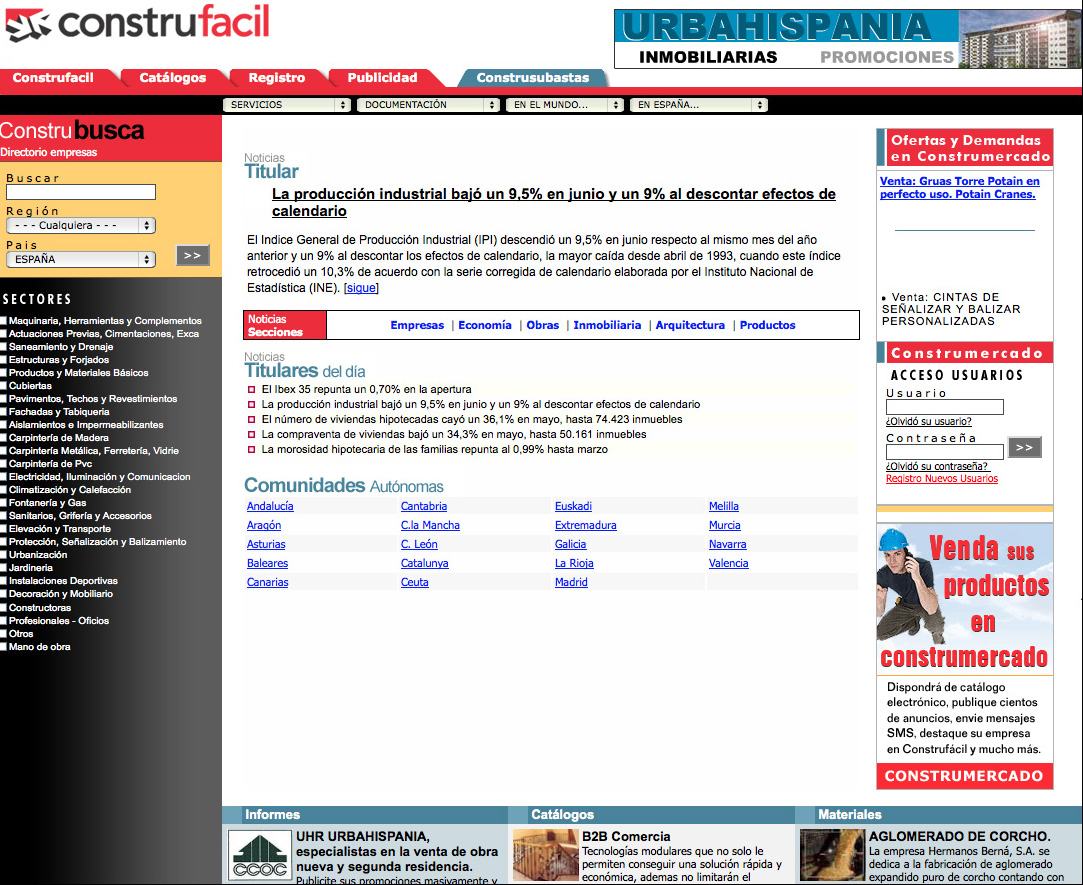Go to Economía news section
1083x885 pixels.
[x=485, y=325]
